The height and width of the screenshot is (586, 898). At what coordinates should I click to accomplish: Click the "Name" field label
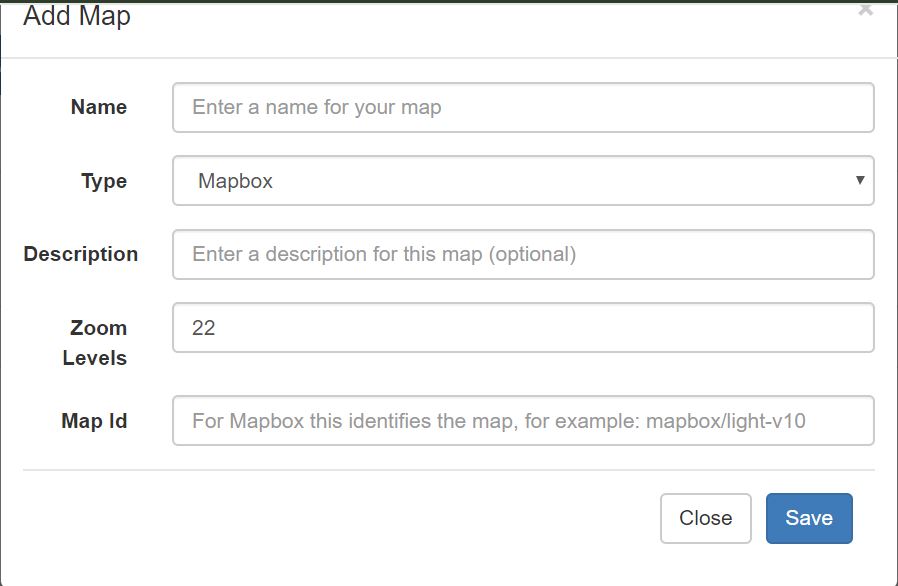pos(98,107)
